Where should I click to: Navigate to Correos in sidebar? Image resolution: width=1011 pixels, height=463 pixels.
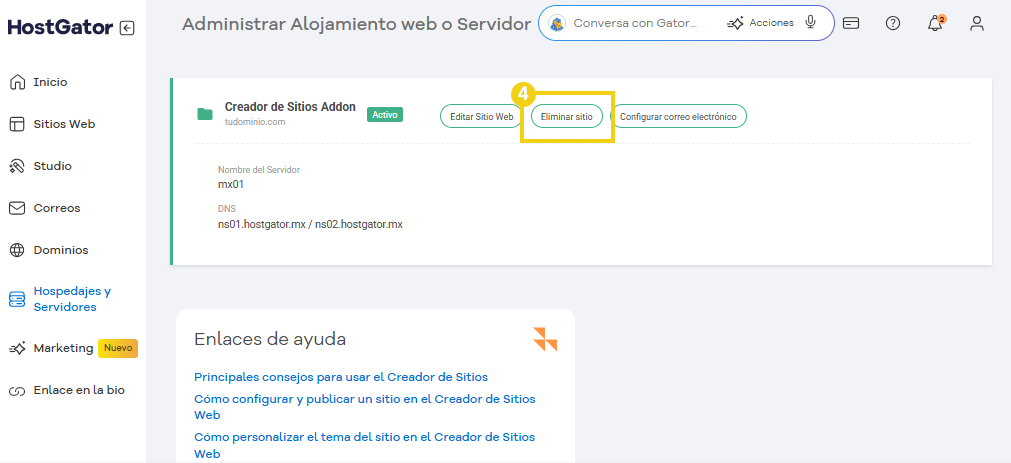pyautogui.click(x=56, y=208)
